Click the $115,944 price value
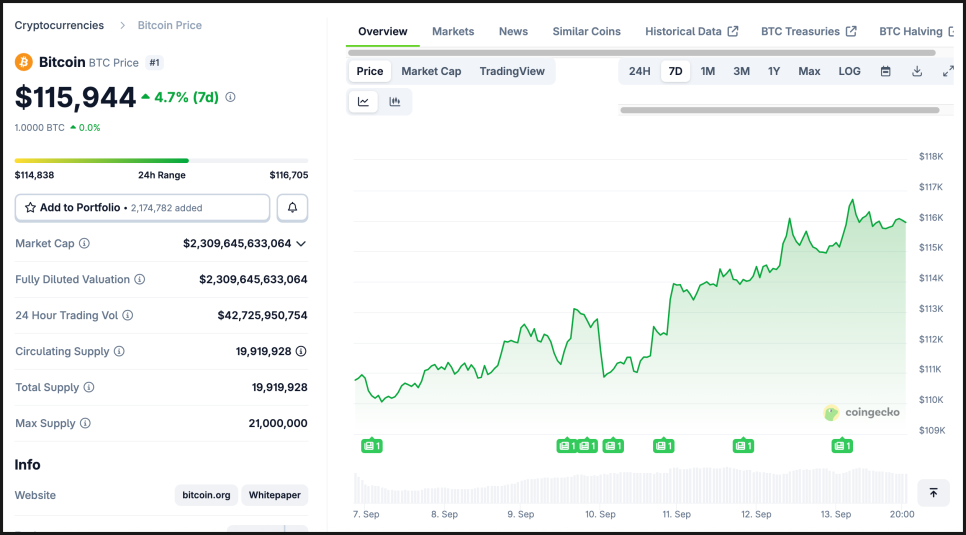 (x=75, y=97)
